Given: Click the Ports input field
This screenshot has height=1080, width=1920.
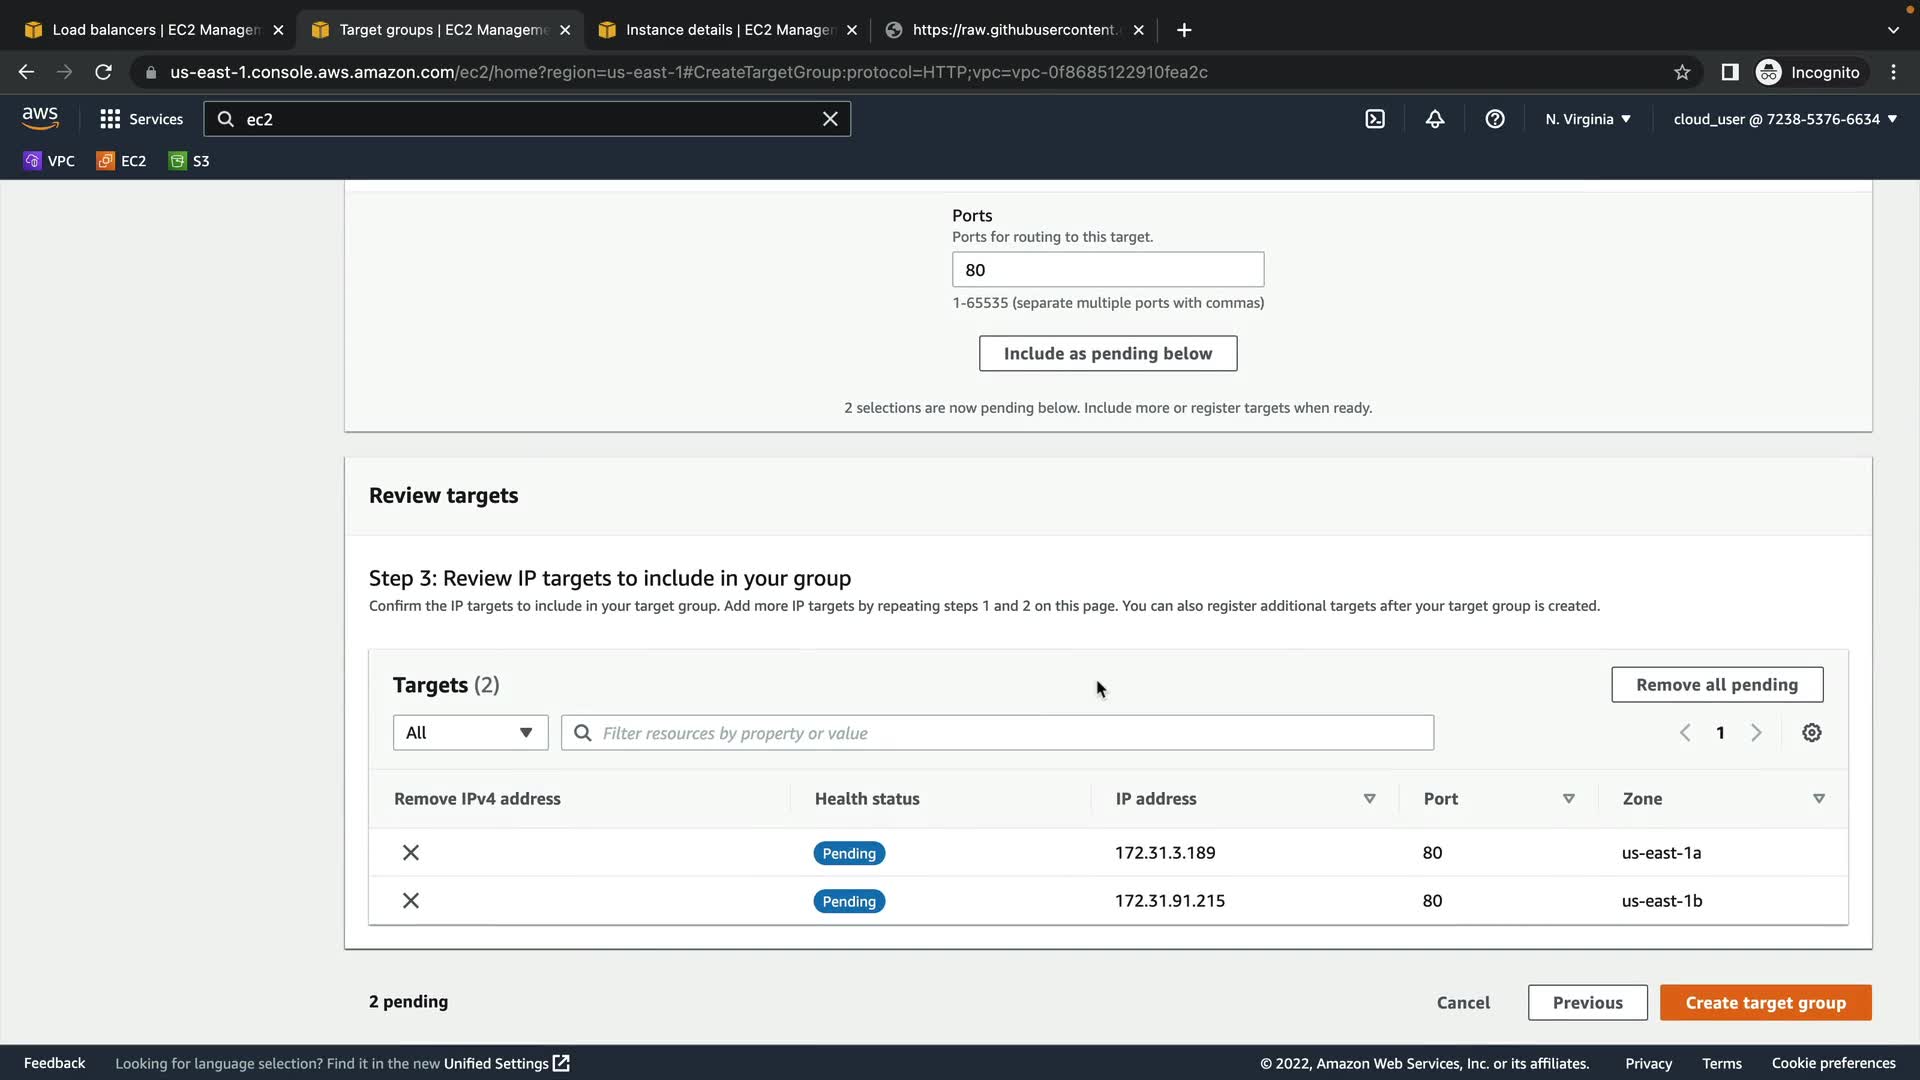Looking at the screenshot, I should [x=1107, y=270].
